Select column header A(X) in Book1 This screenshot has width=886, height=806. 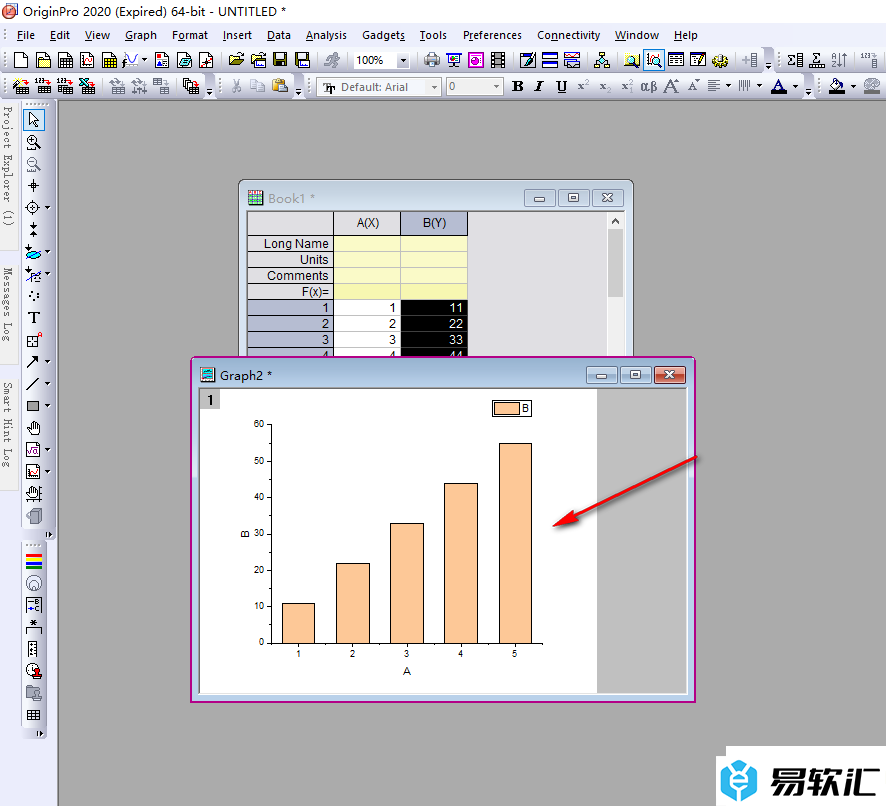click(367, 223)
